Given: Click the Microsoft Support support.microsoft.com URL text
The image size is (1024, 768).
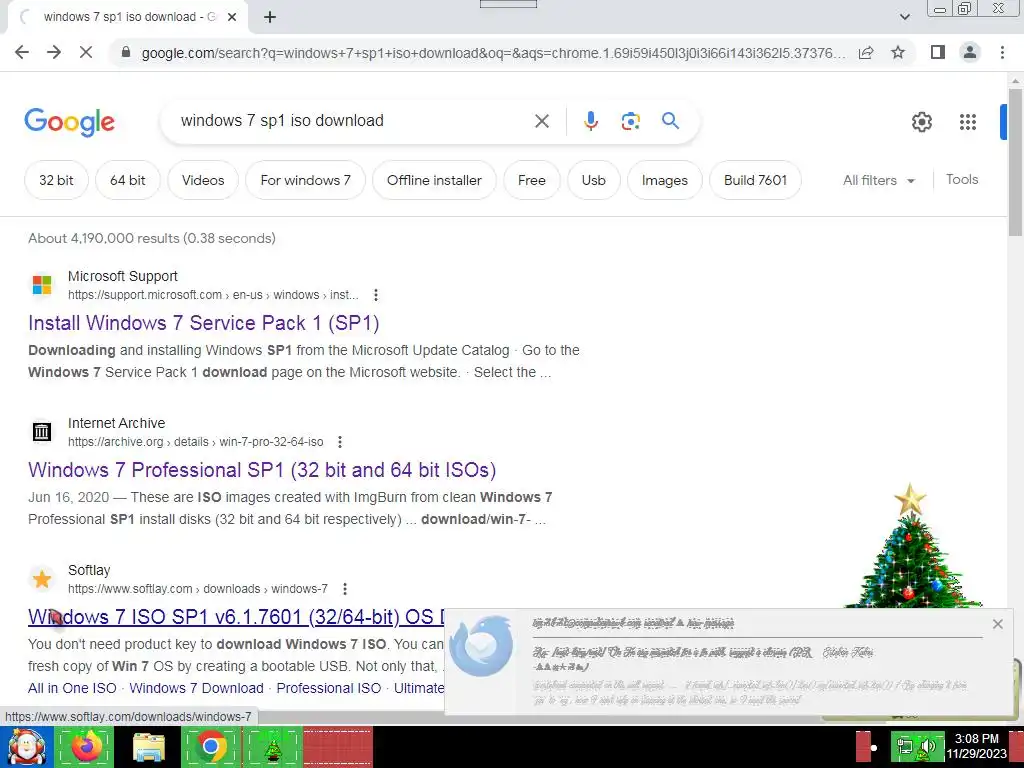Looking at the screenshot, I should tap(213, 295).
